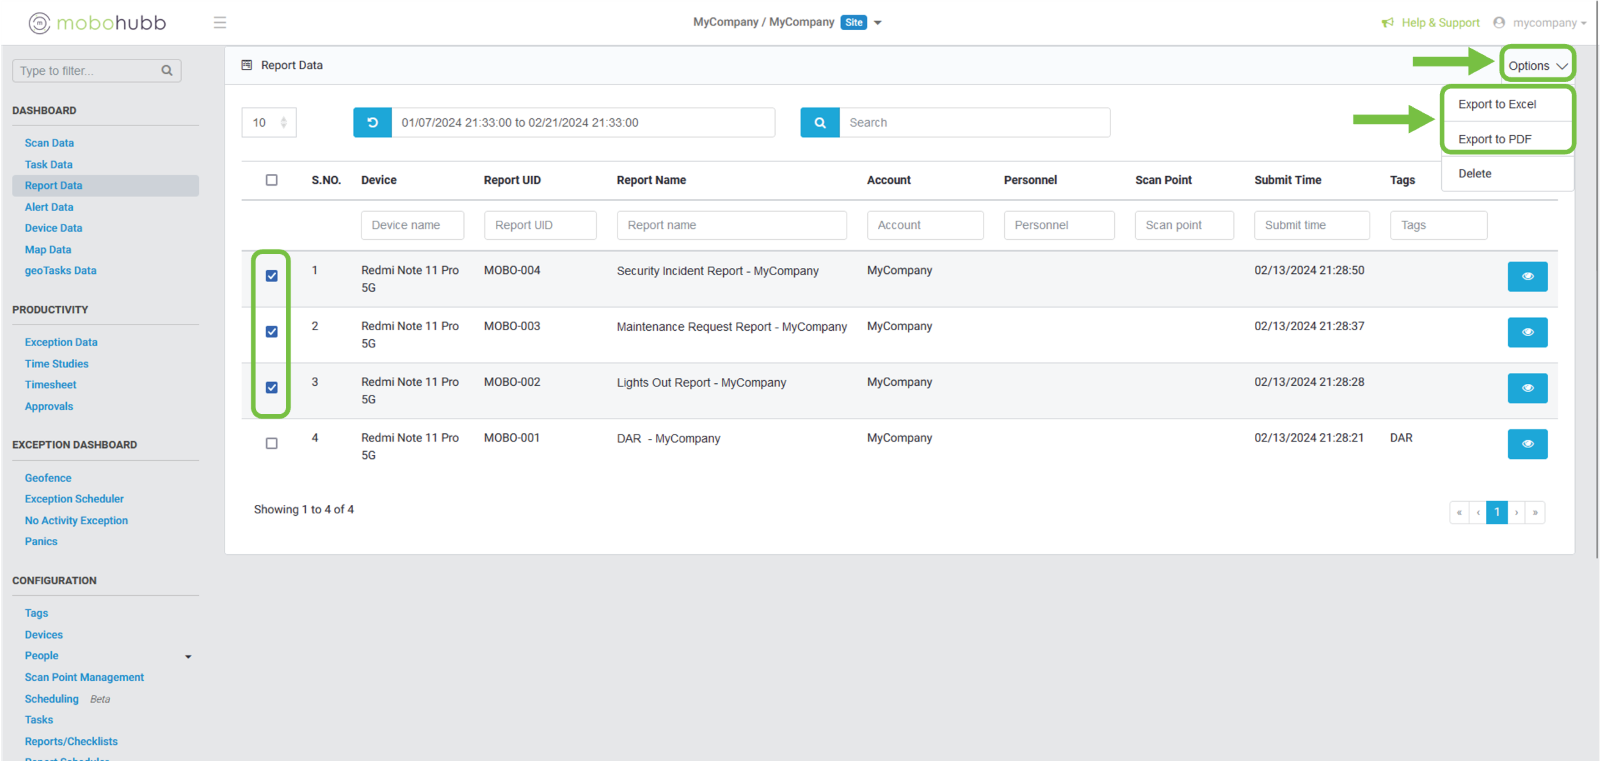Go to Alert Data in sidebar

click(x=49, y=207)
